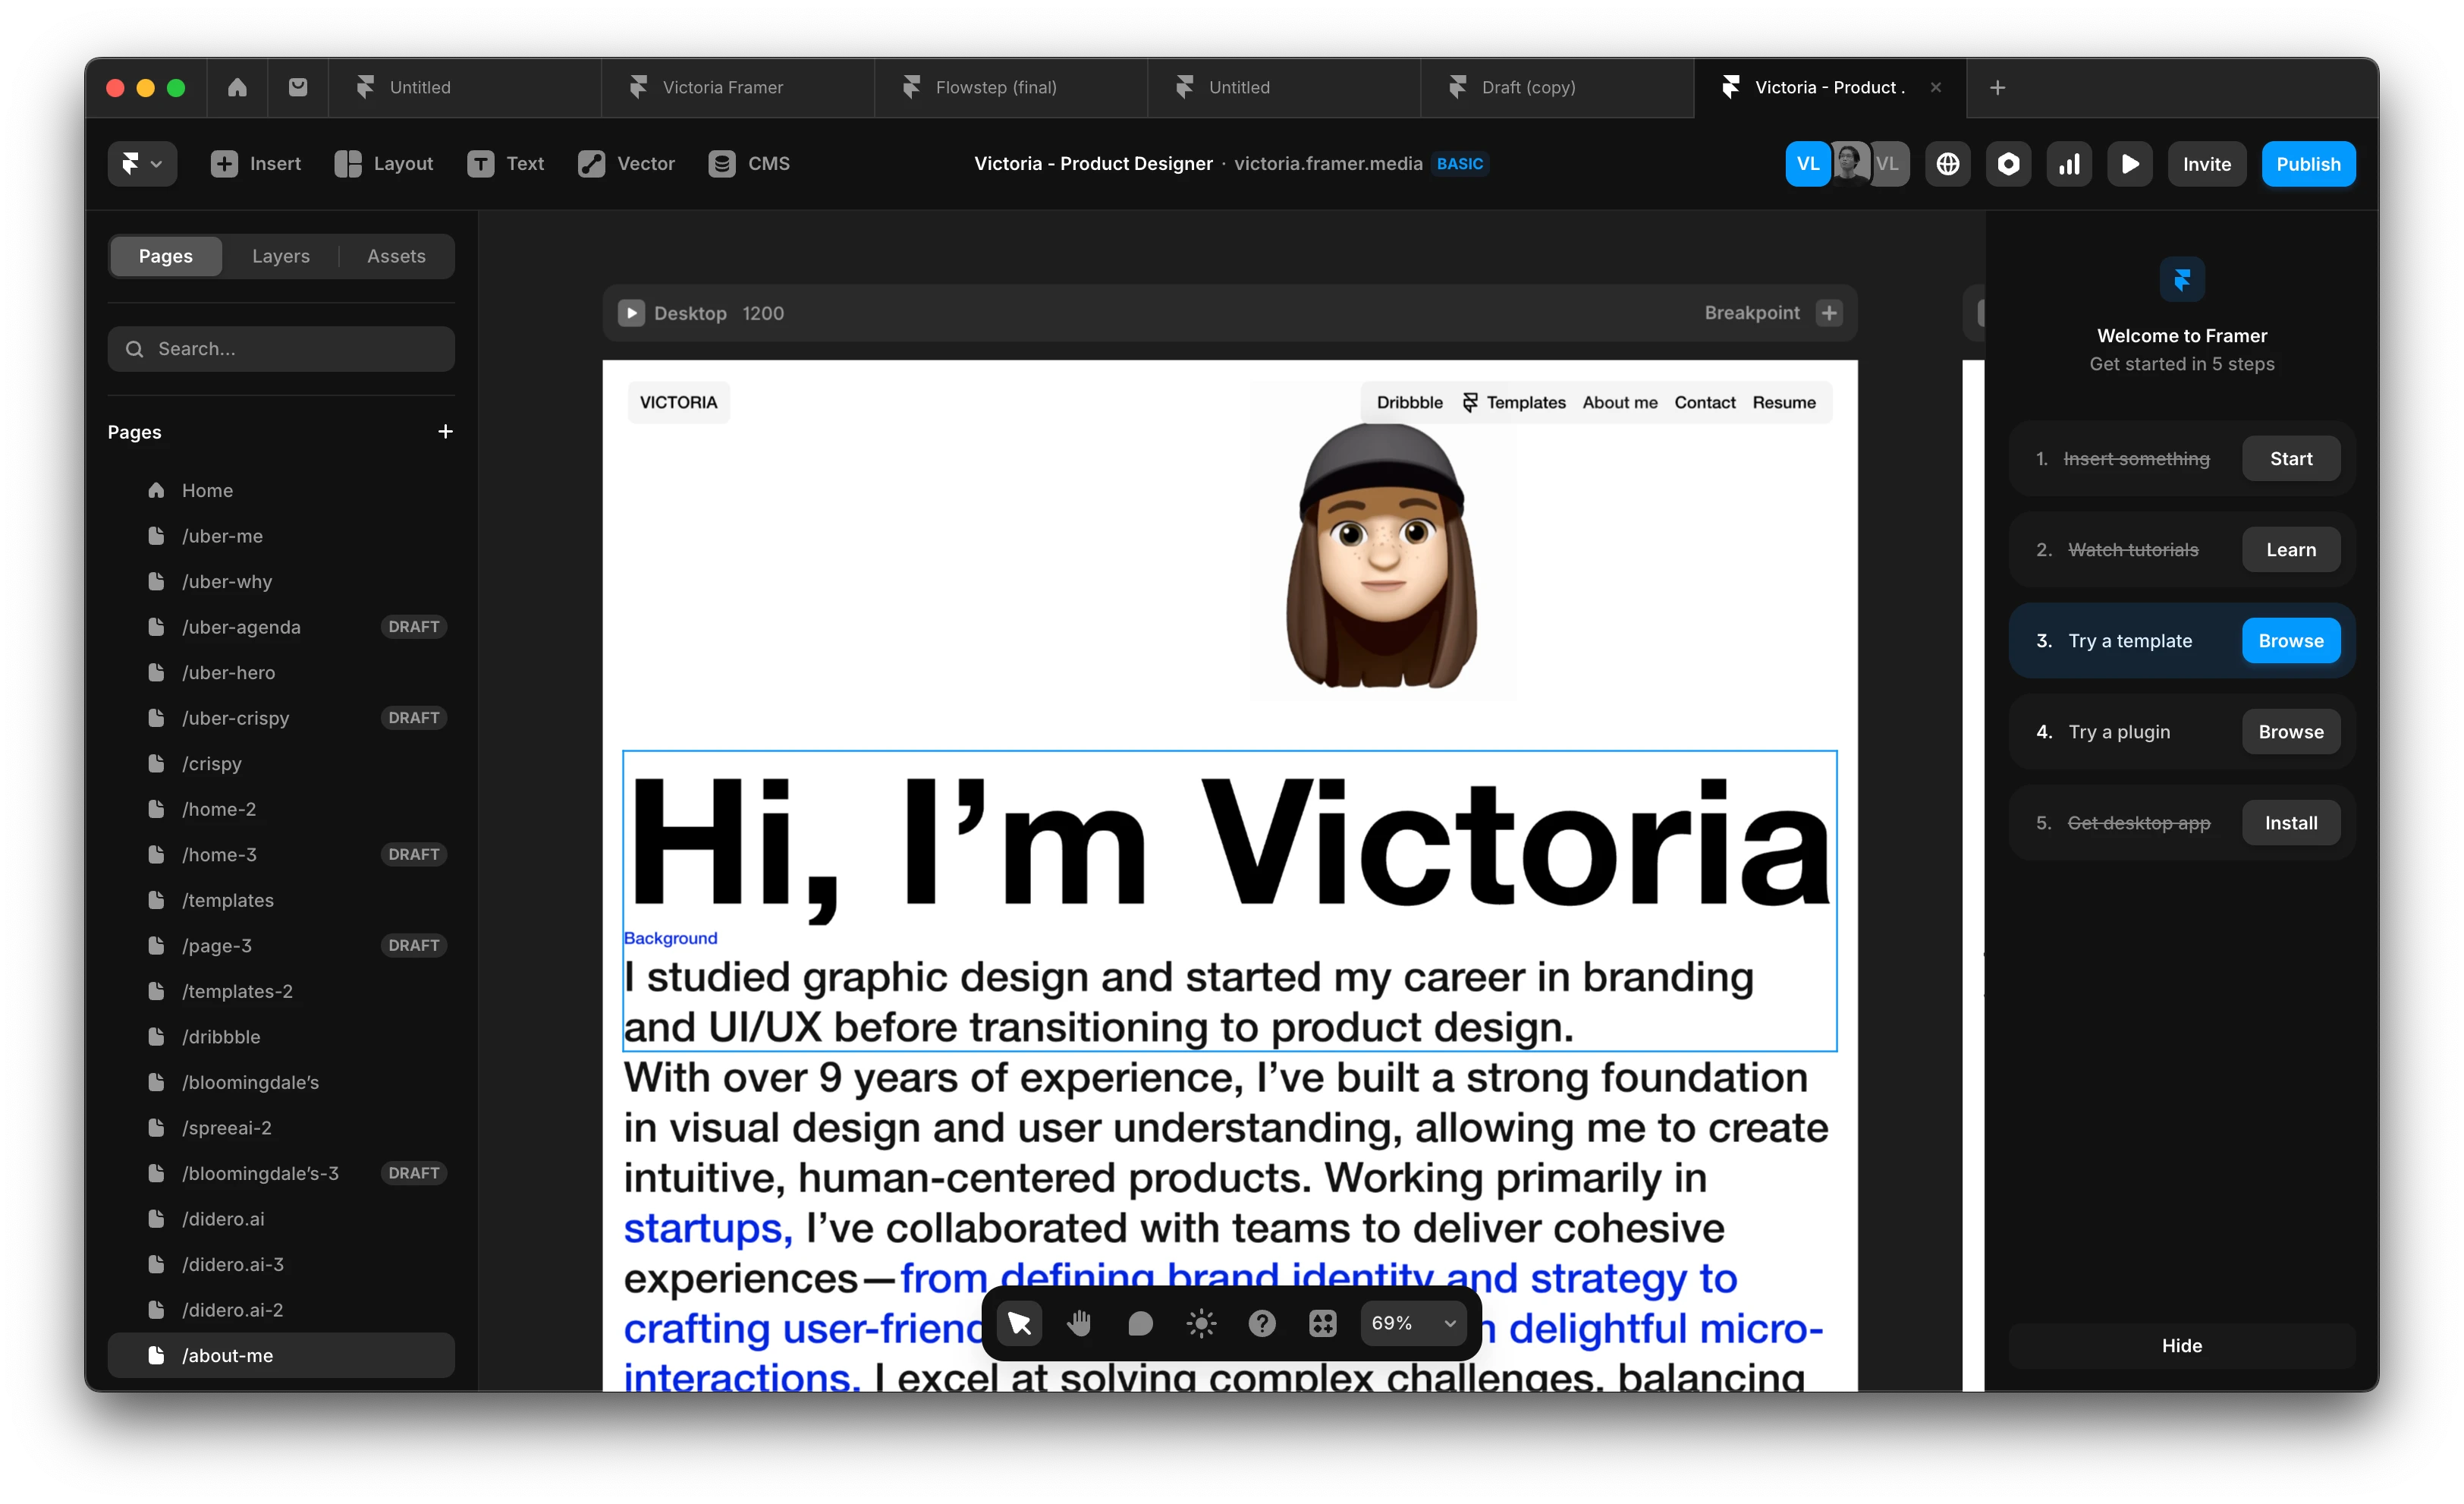This screenshot has height=1504, width=2464.
Task: Switch to the Layers tab
Action: [x=280, y=256]
